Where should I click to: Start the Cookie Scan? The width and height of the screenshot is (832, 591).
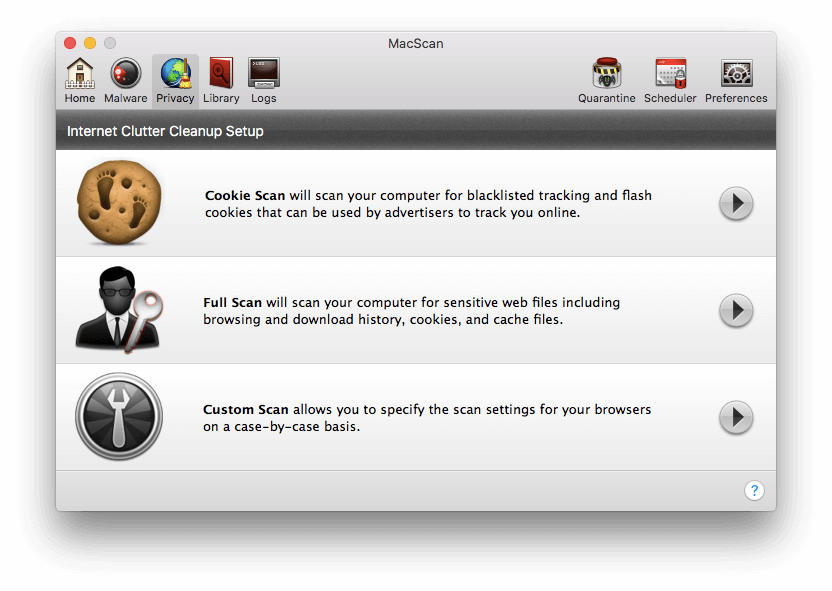tap(736, 204)
